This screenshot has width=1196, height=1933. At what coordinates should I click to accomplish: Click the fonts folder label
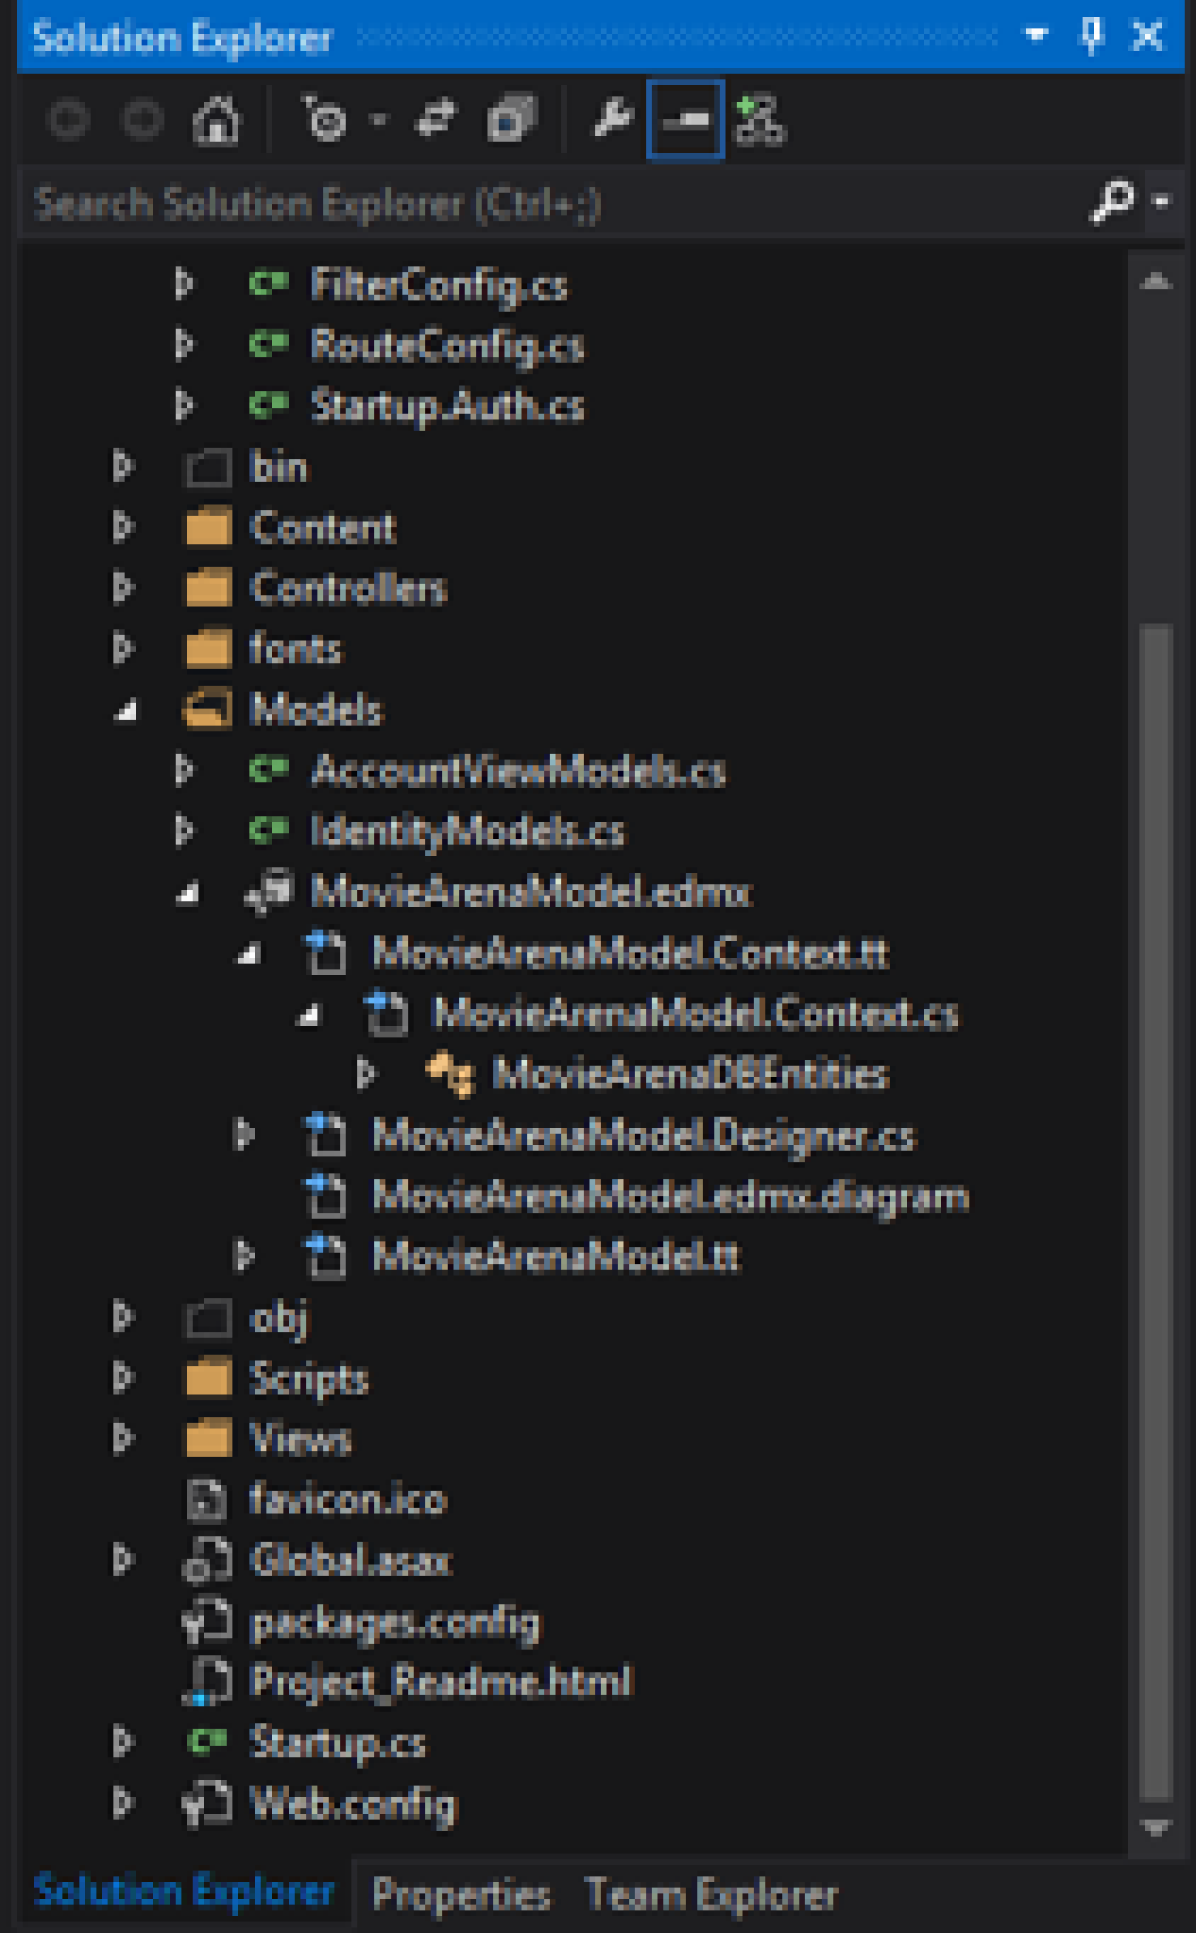point(296,649)
